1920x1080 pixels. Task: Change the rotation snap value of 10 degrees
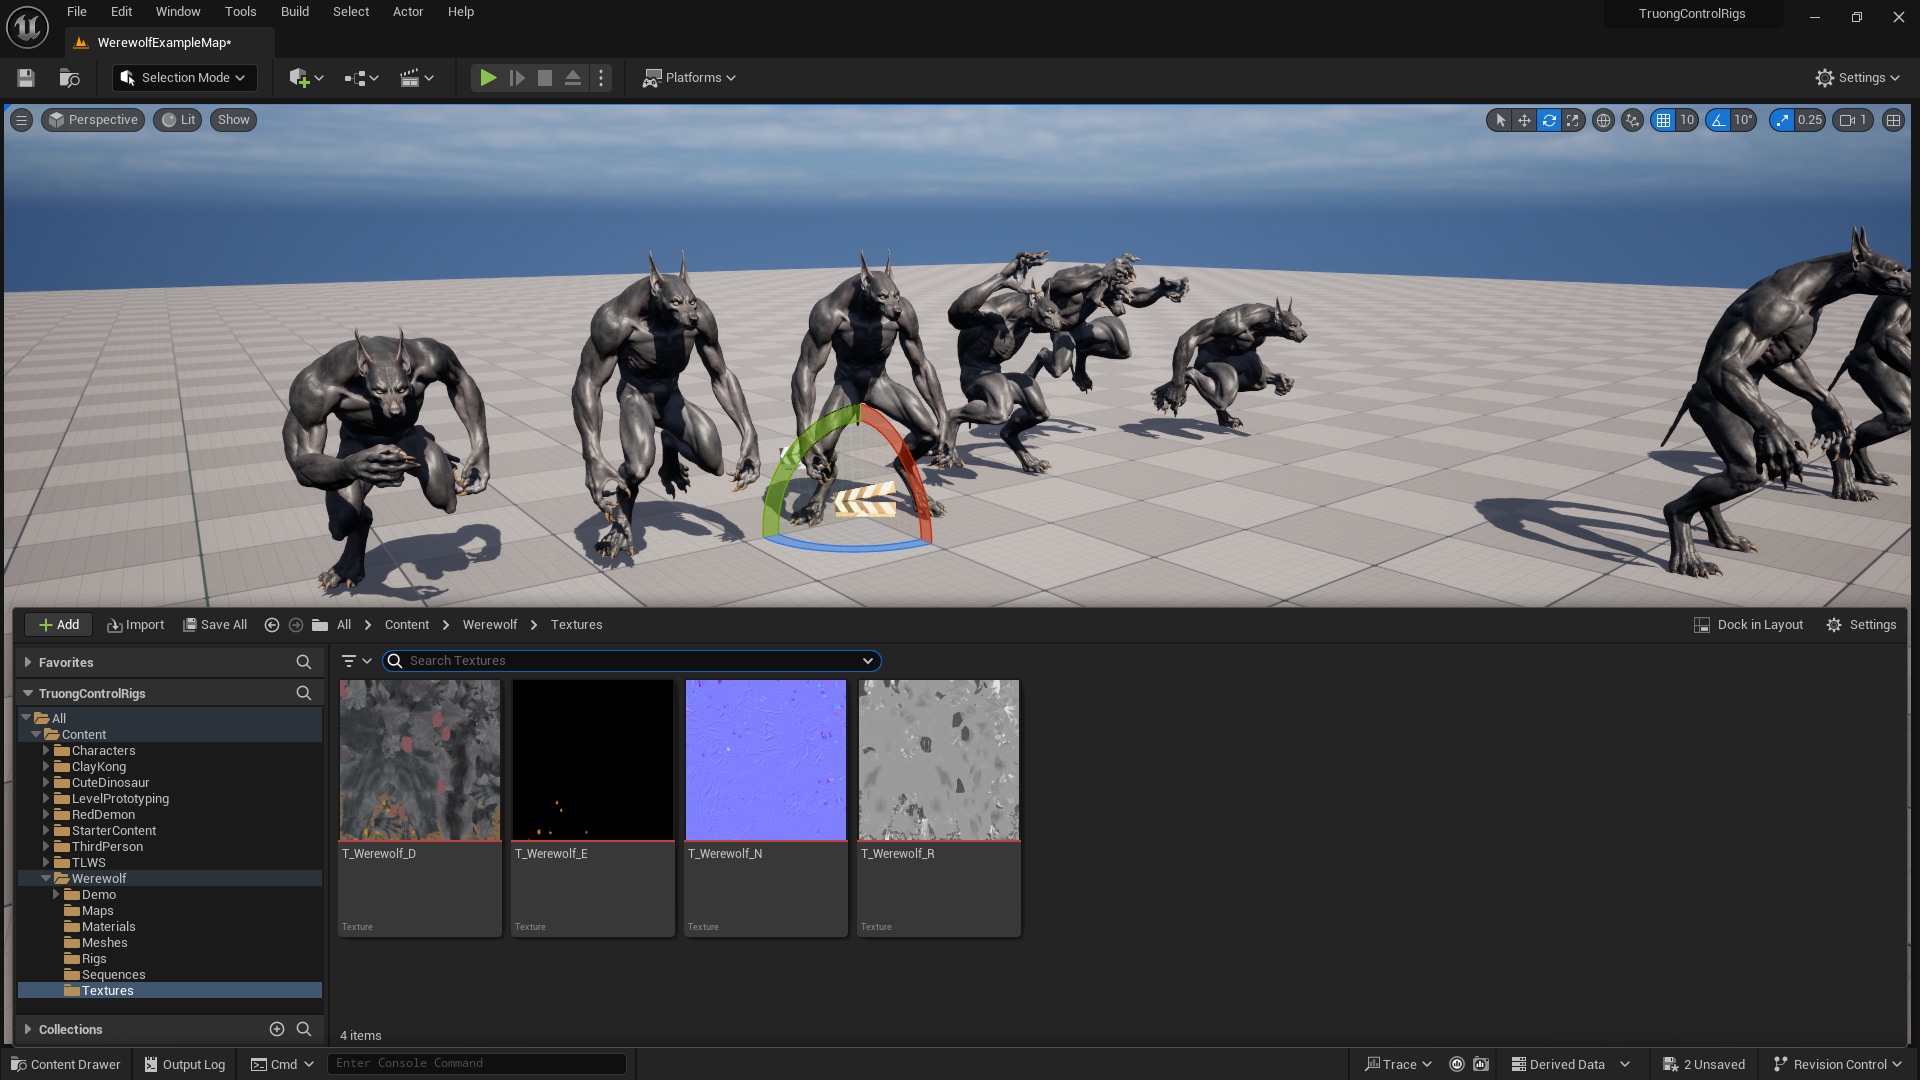click(1744, 120)
